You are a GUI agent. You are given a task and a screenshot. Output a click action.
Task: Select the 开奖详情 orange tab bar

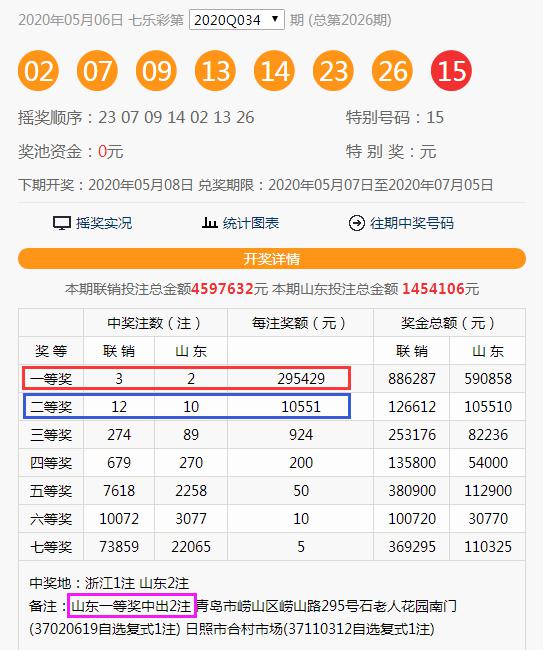(272, 259)
